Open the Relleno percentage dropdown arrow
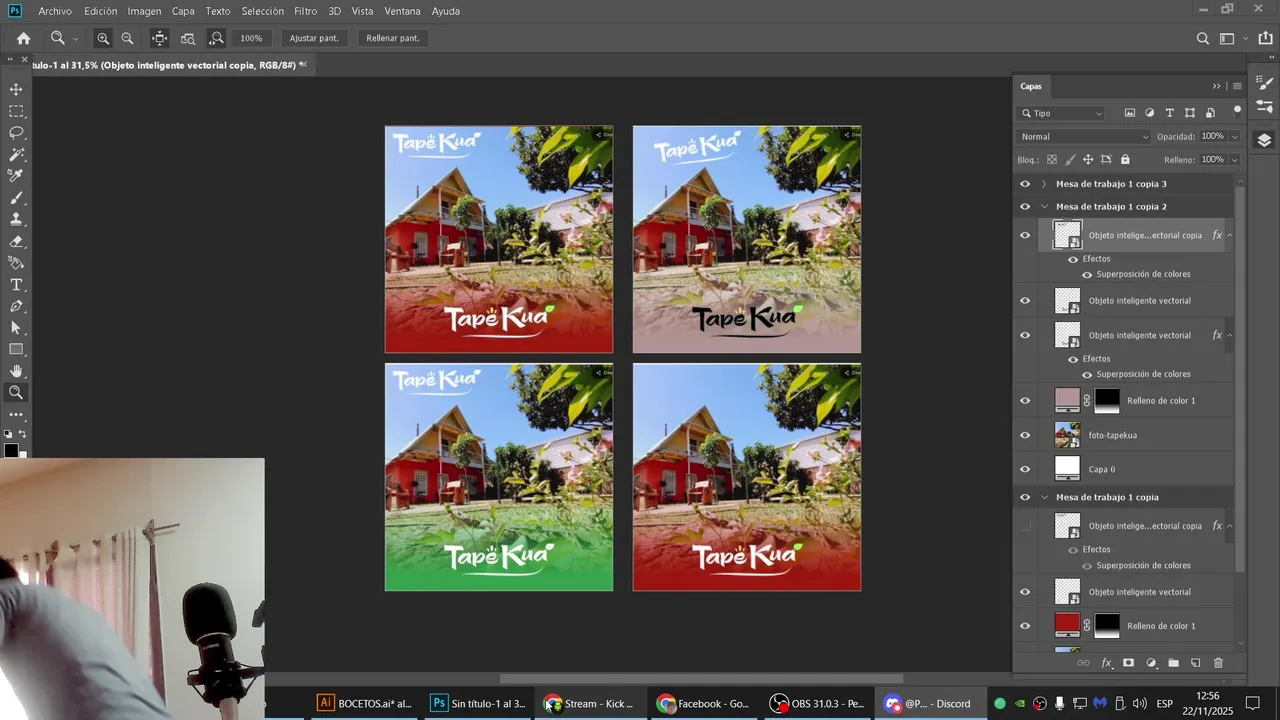 1235,159
